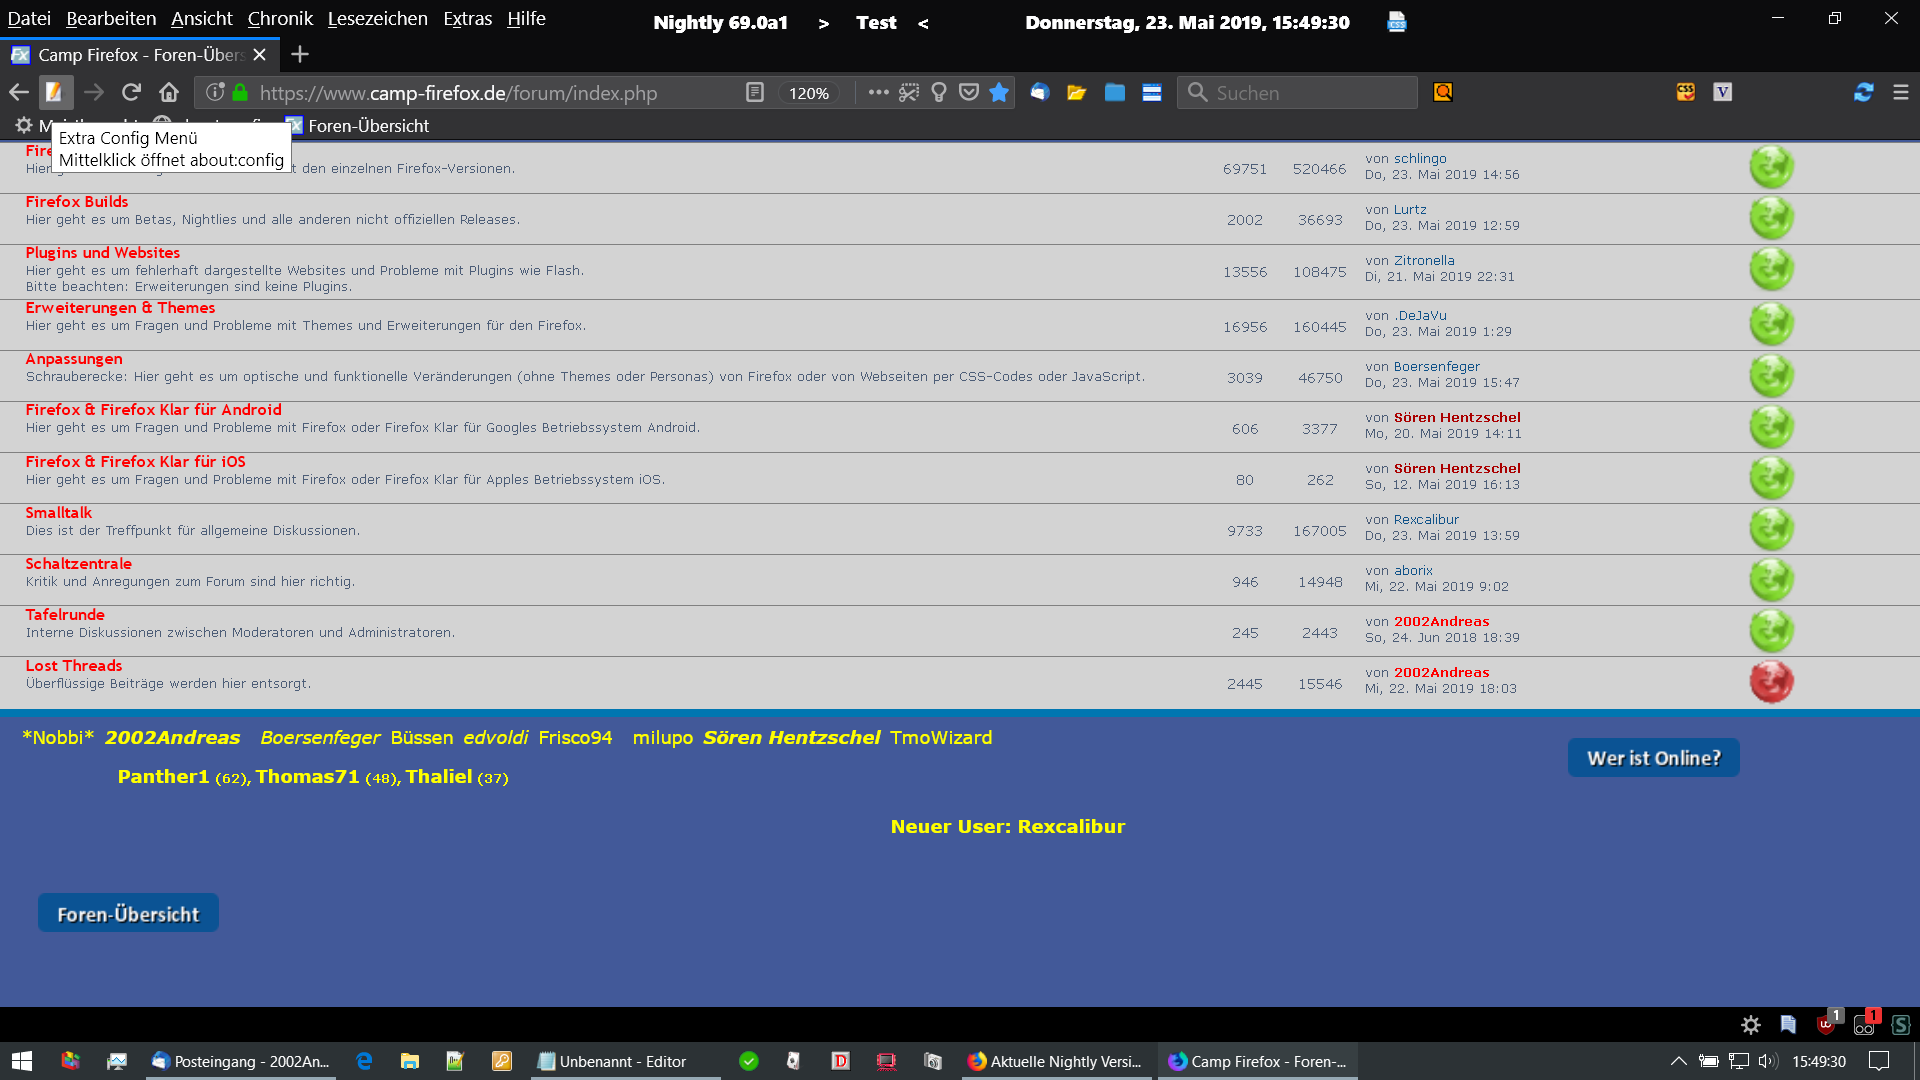The height and width of the screenshot is (1080, 1920).
Task: Save page to Pocket
Action: point(968,93)
